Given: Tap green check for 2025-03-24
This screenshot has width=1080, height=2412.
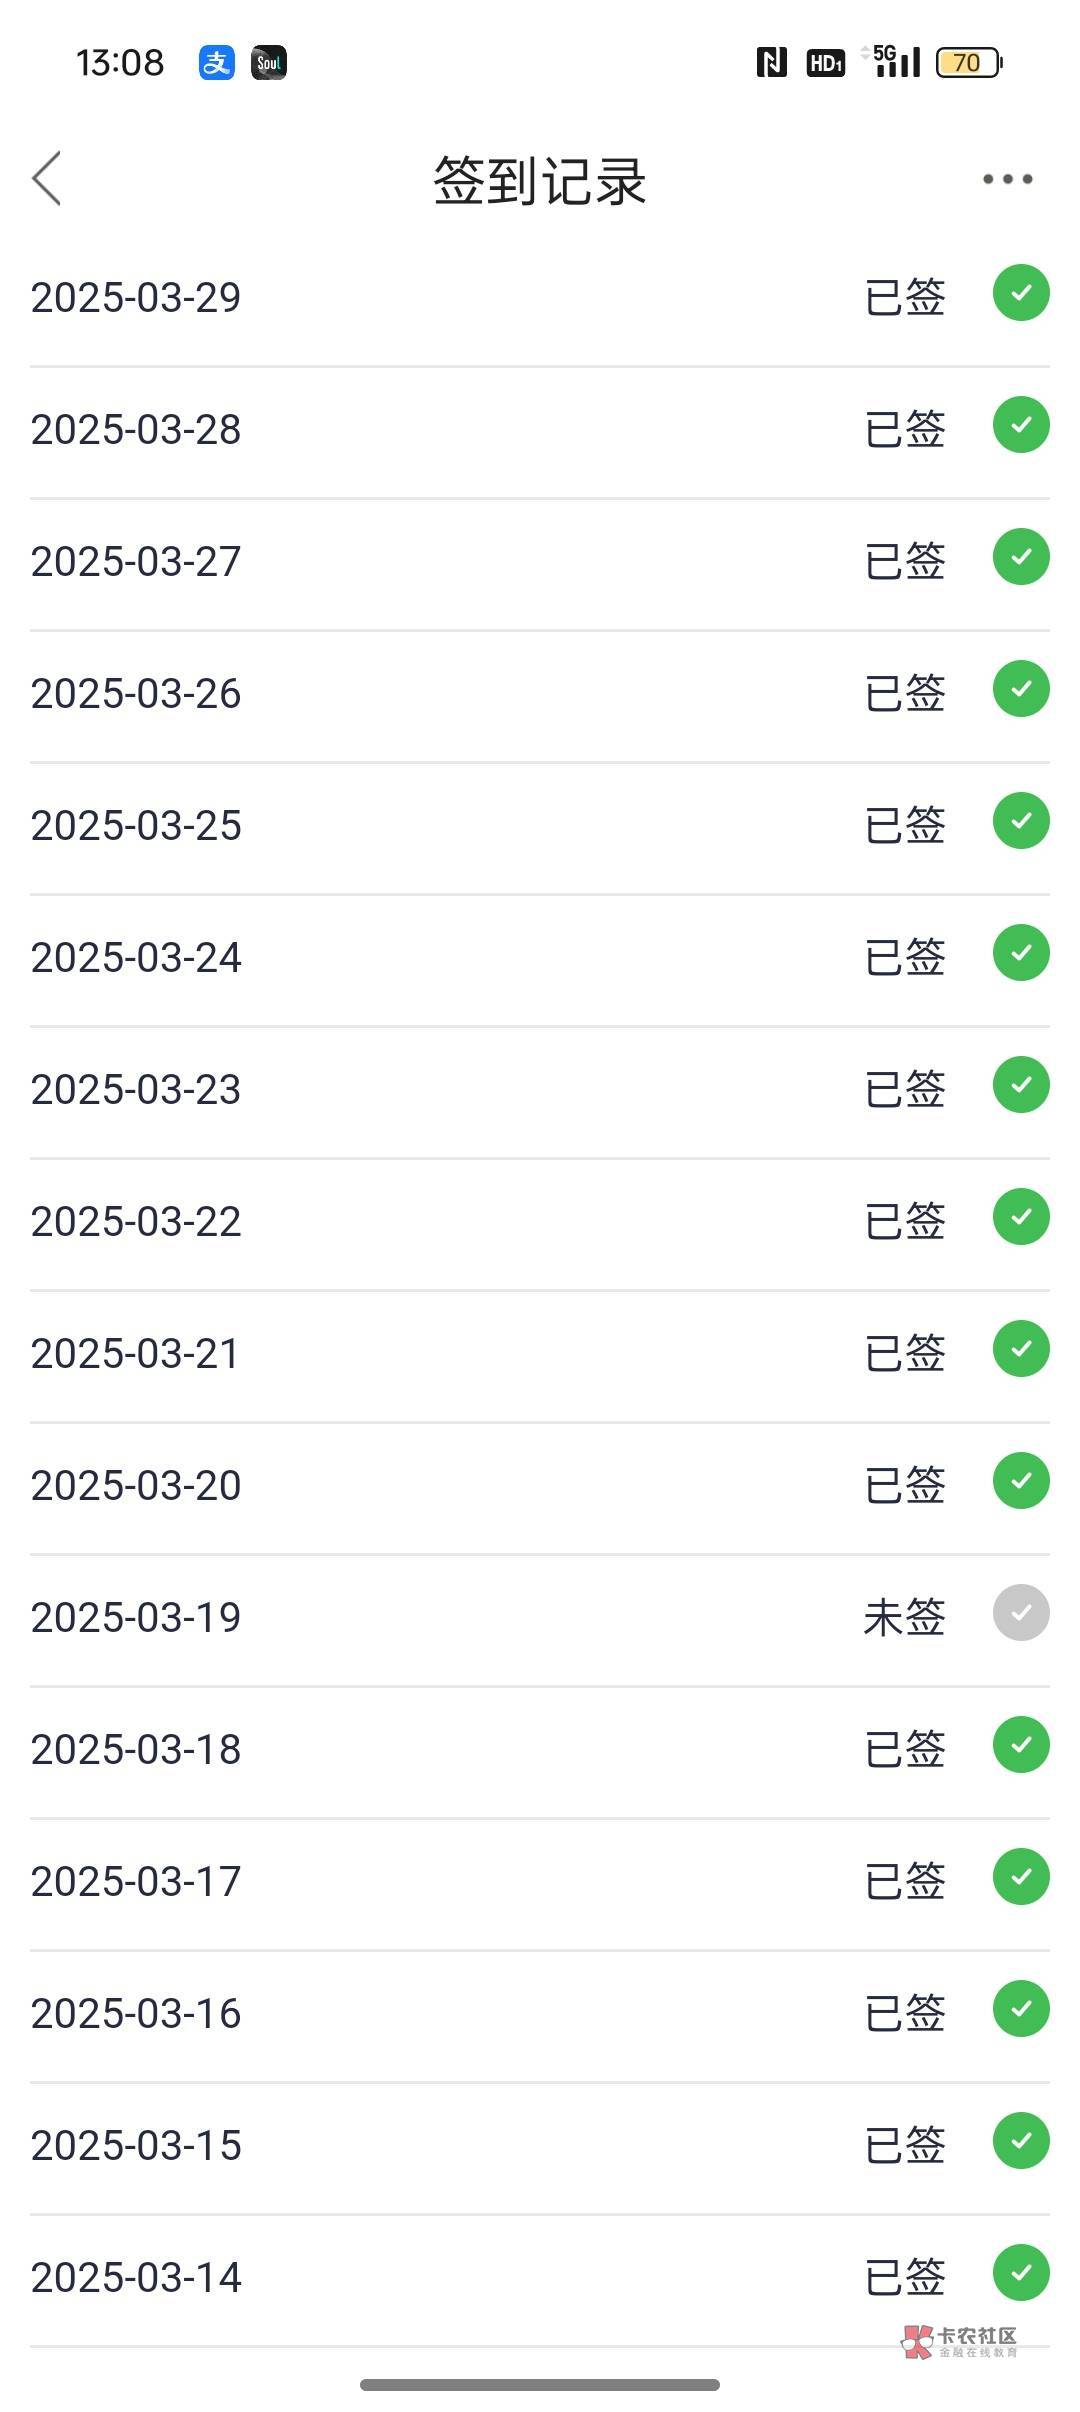Looking at the screenshot, I should pos(1020,953).
